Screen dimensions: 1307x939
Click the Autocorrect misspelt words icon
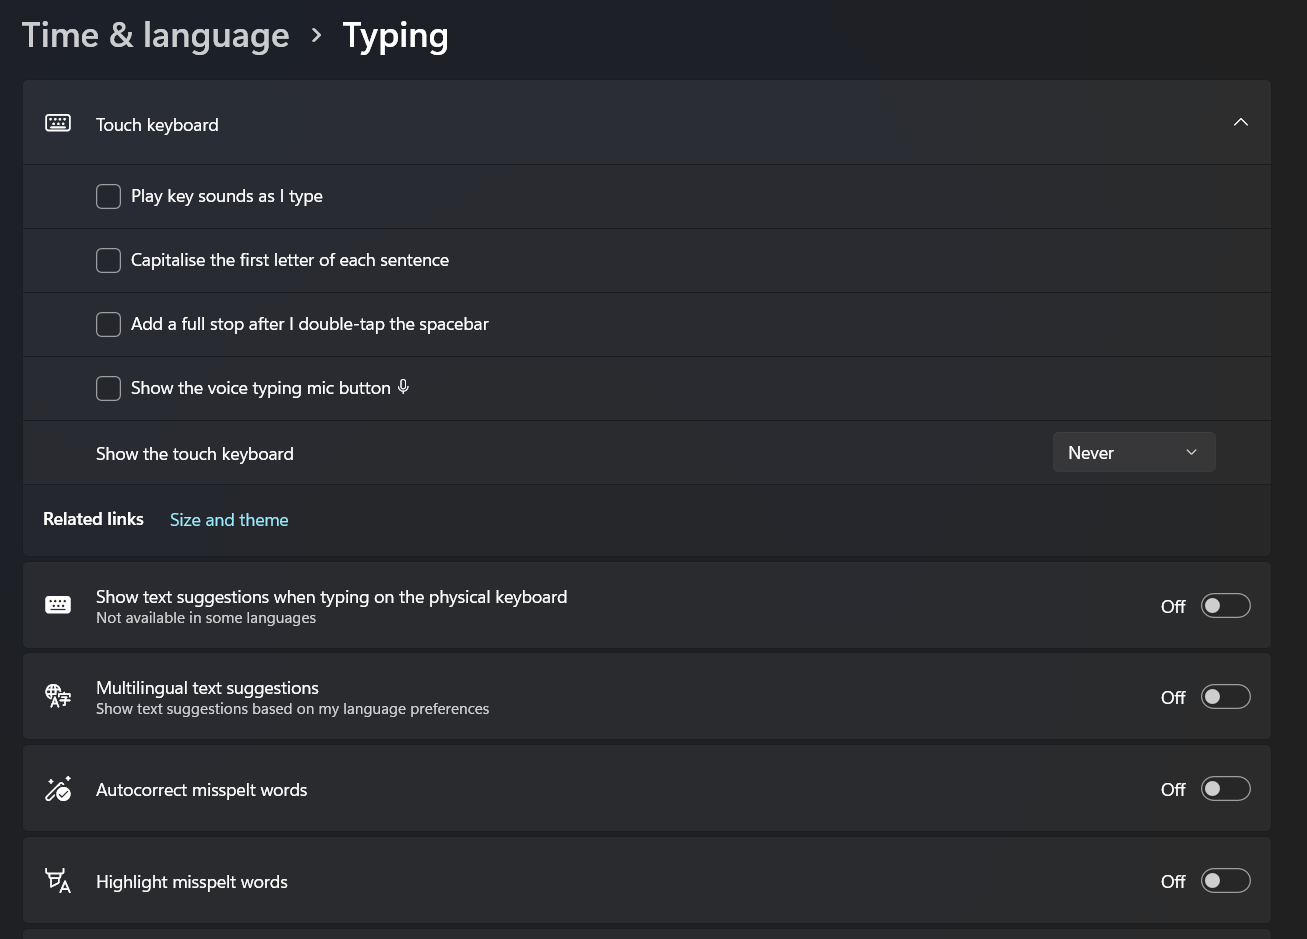tap(58, 789)
